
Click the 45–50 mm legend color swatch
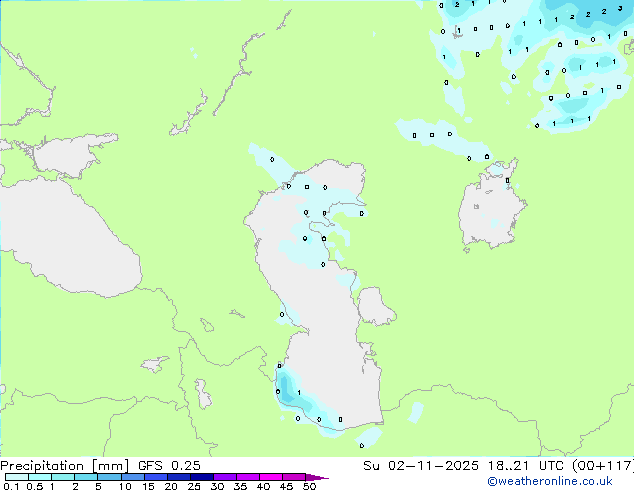click(294, 477)
